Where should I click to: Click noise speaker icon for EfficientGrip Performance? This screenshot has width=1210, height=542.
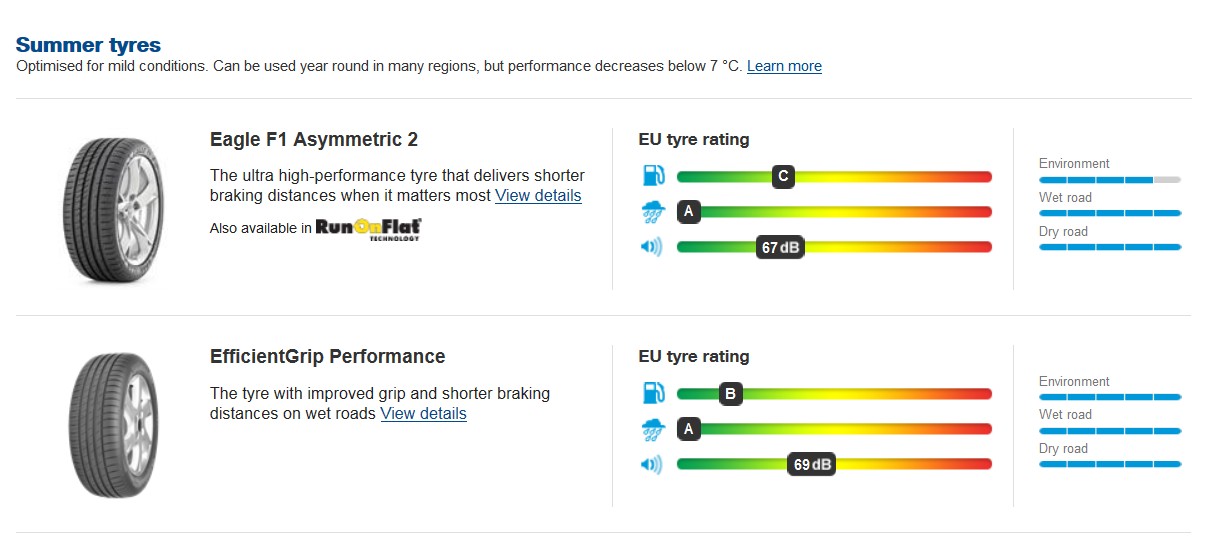pos(652,464)
